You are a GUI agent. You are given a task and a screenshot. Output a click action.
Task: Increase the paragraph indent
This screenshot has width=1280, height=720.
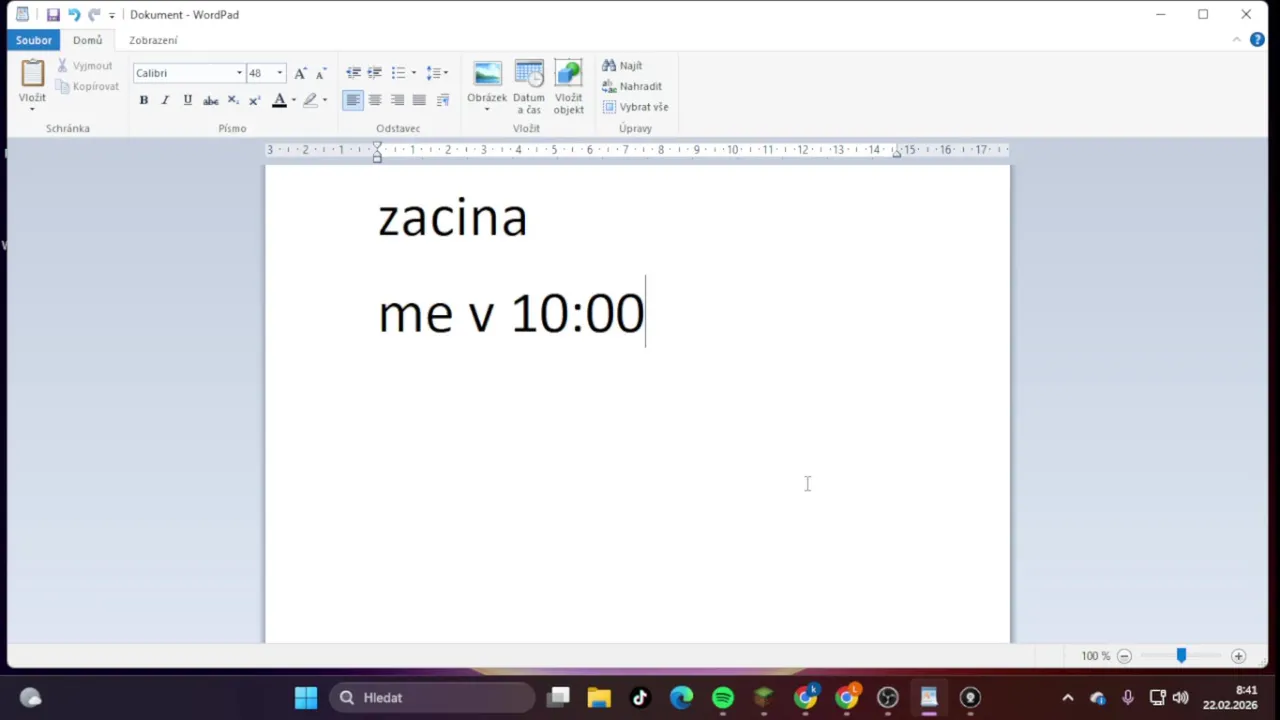(375, 73)
